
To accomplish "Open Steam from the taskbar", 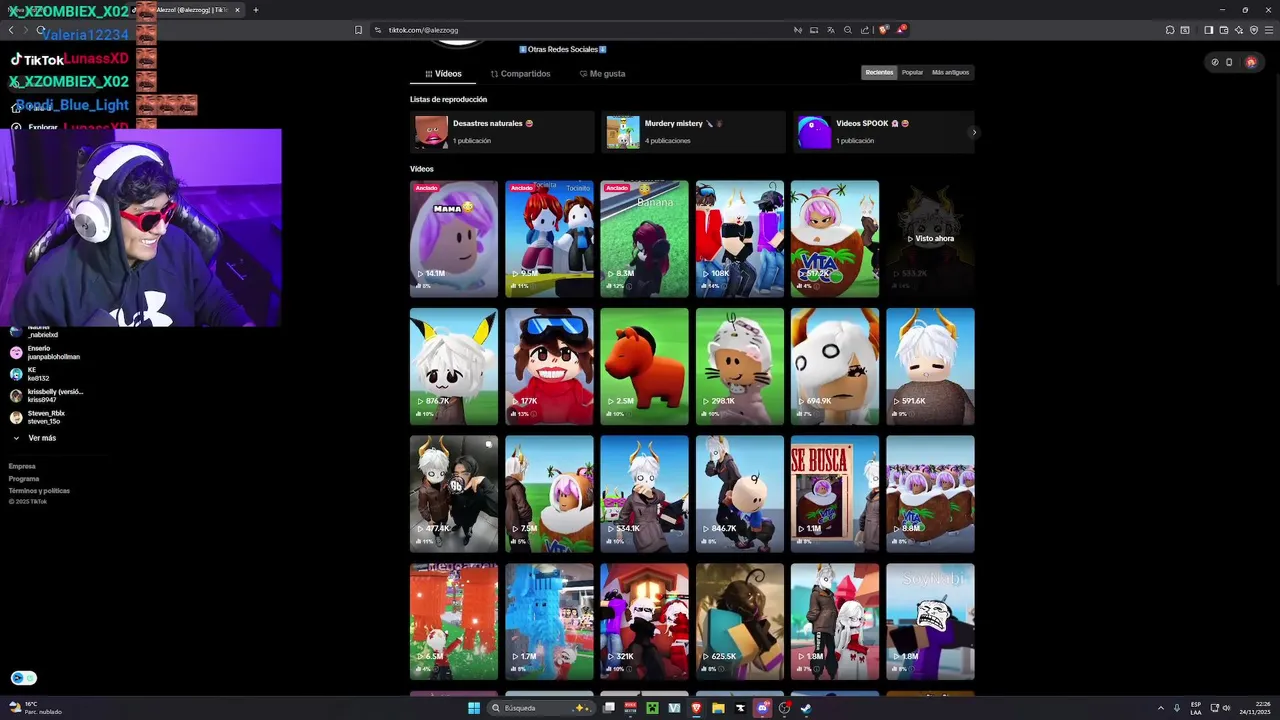I will 806,708.
